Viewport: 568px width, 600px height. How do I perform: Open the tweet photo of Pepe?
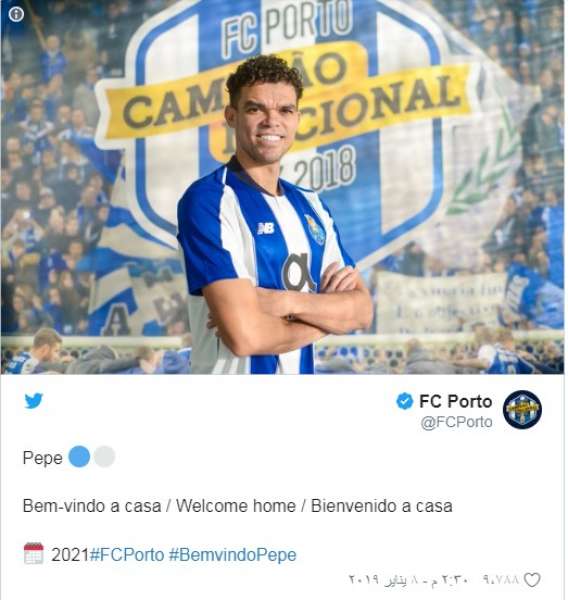coord(282,187)
